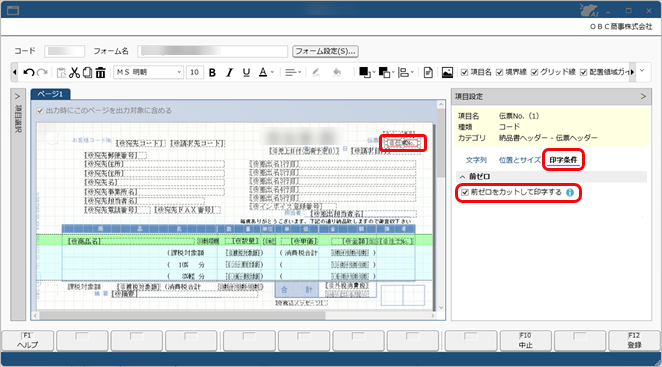
Task: Collapse the 前ゼロ section
Action: coord(462,177)
